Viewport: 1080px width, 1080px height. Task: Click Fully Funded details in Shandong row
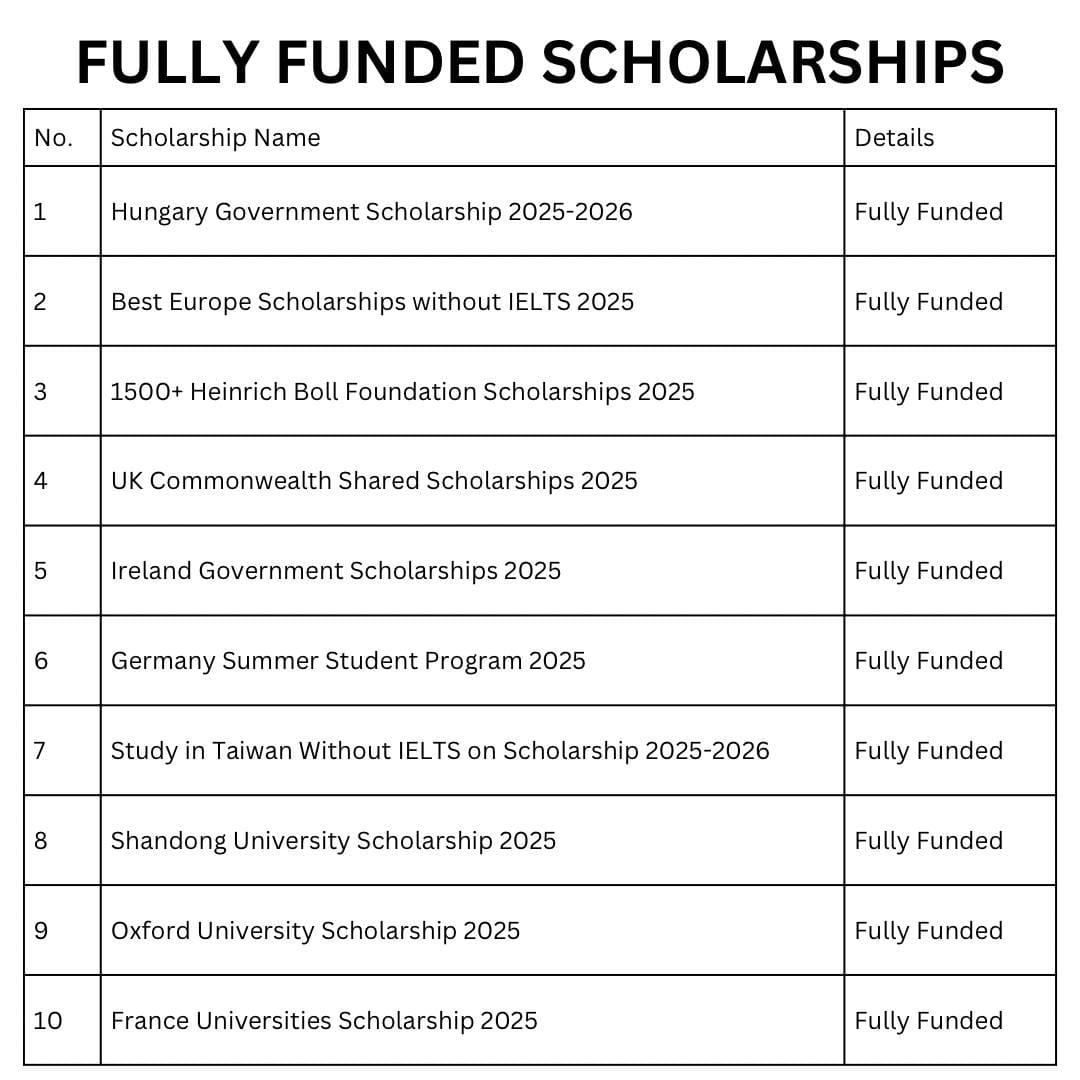pyautogui.click(x=928, y=840)
